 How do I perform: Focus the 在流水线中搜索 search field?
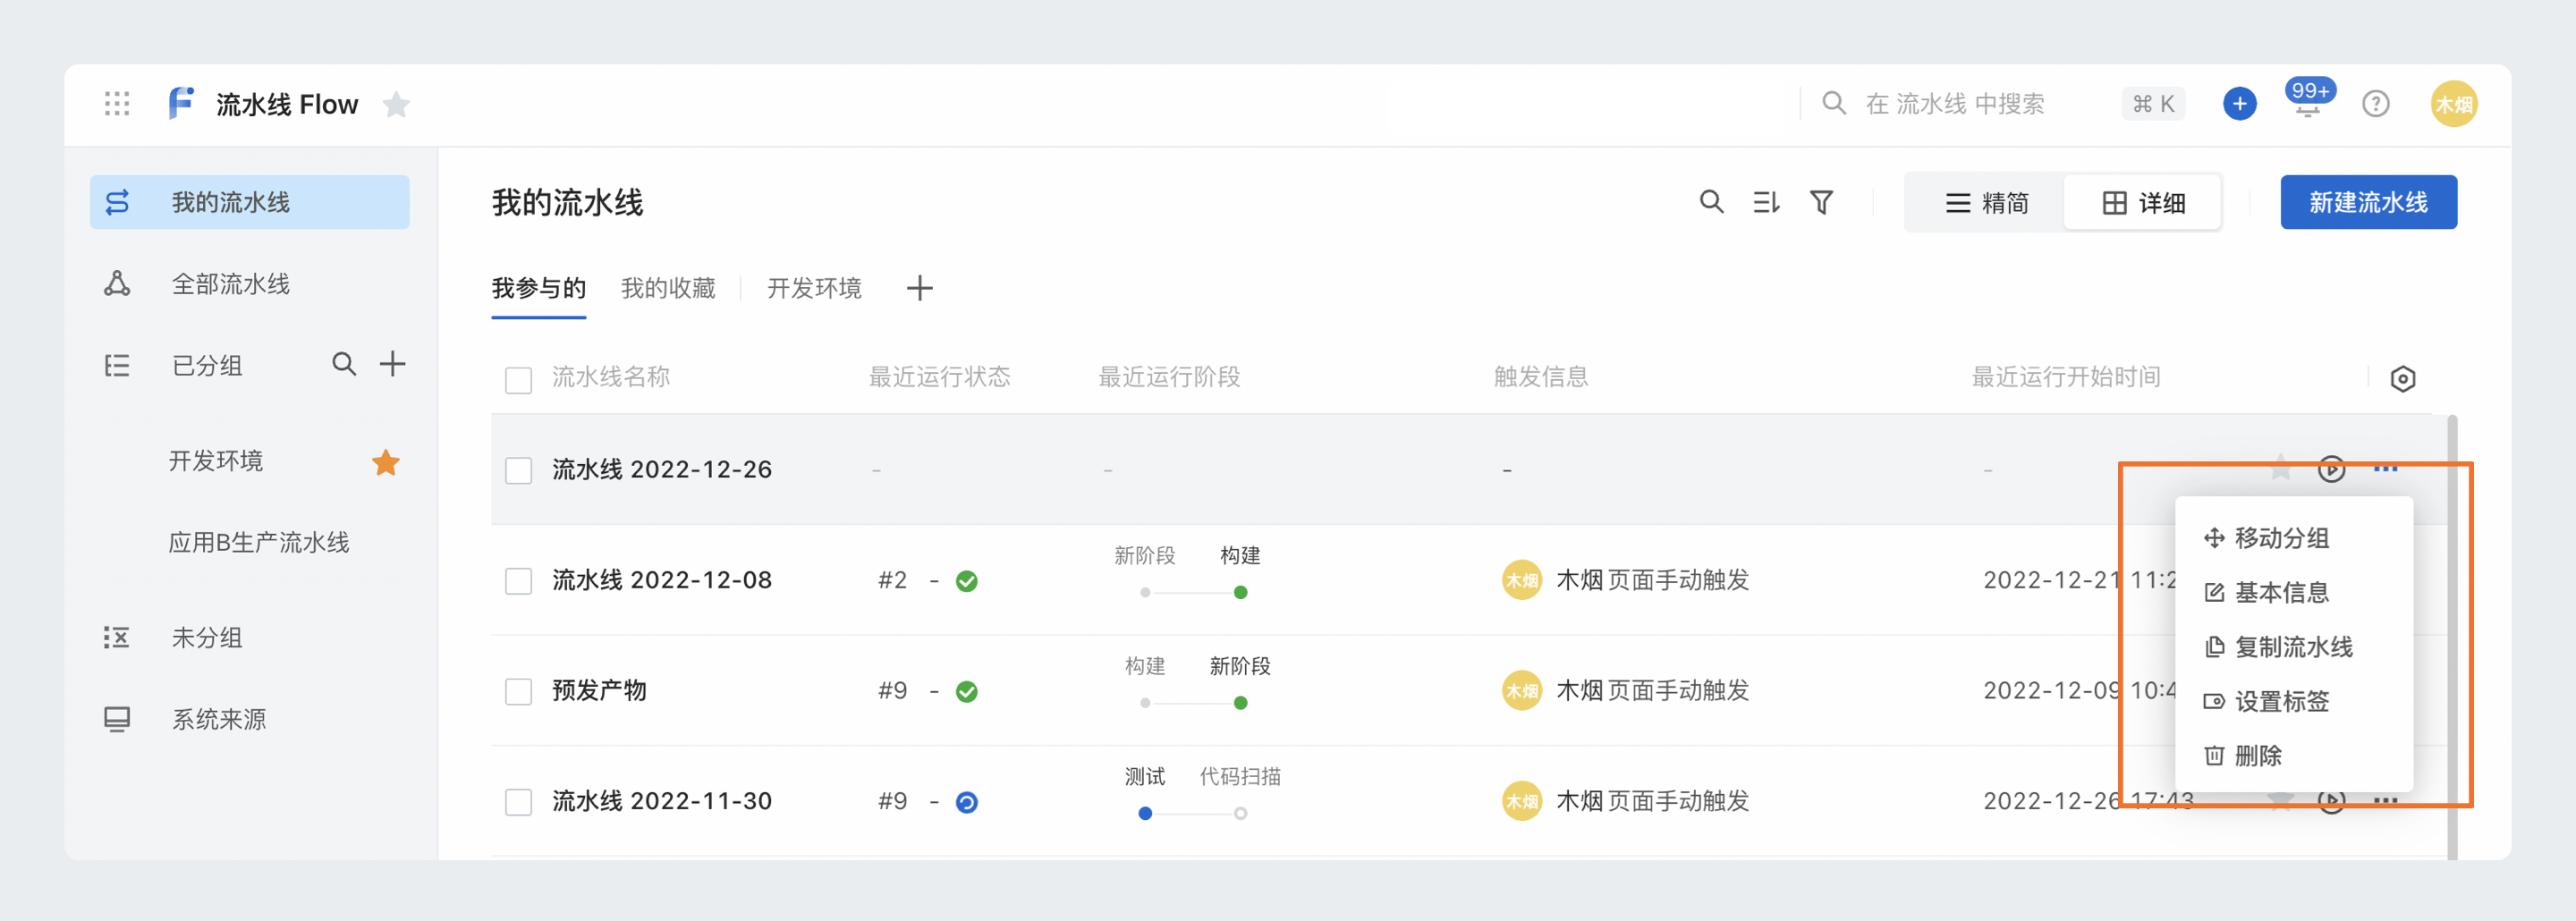point(1954,104)
